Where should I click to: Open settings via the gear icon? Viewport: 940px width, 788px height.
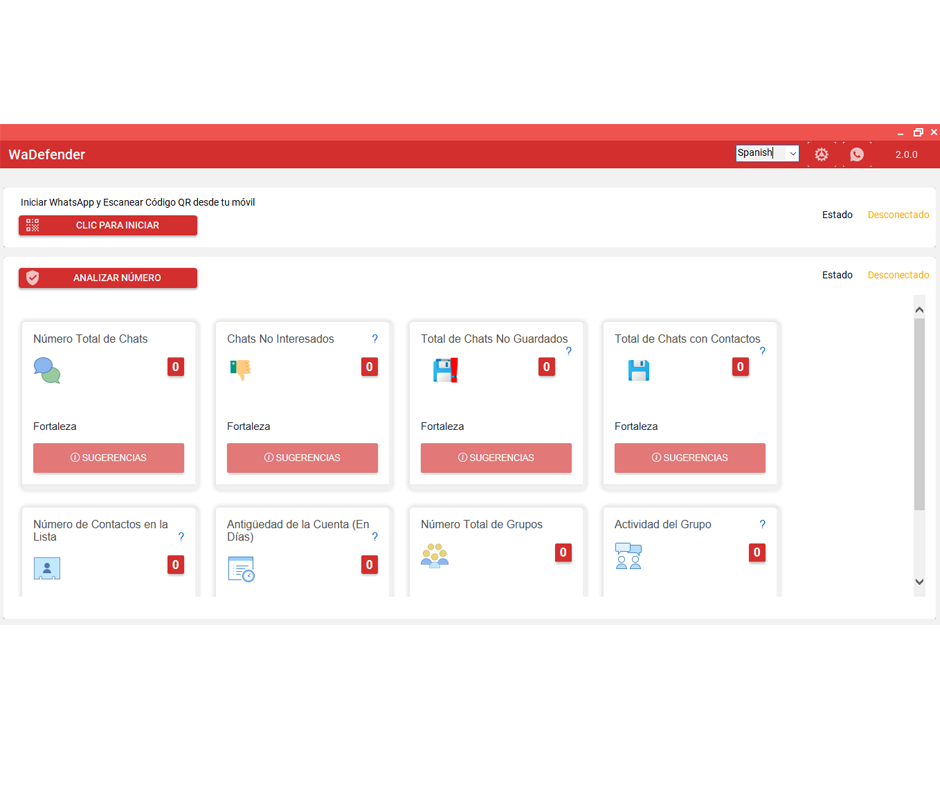click(x=821, y=154)
